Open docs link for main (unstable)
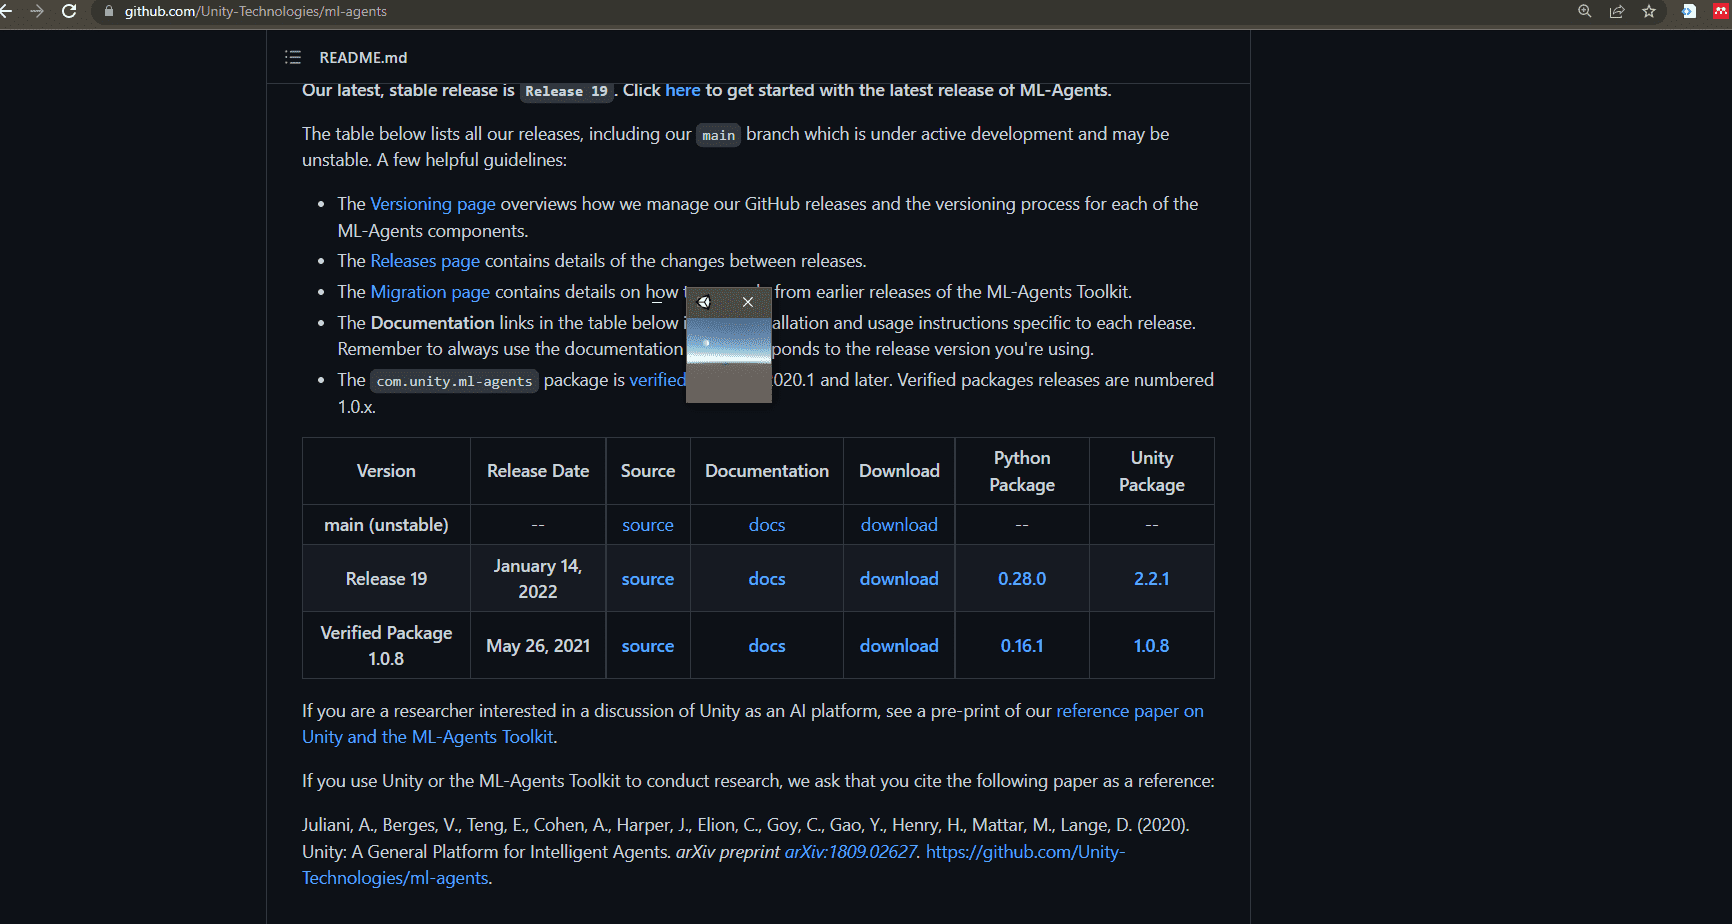The width and height of the screenshot is (1732, 924). (x=767, y=525)
